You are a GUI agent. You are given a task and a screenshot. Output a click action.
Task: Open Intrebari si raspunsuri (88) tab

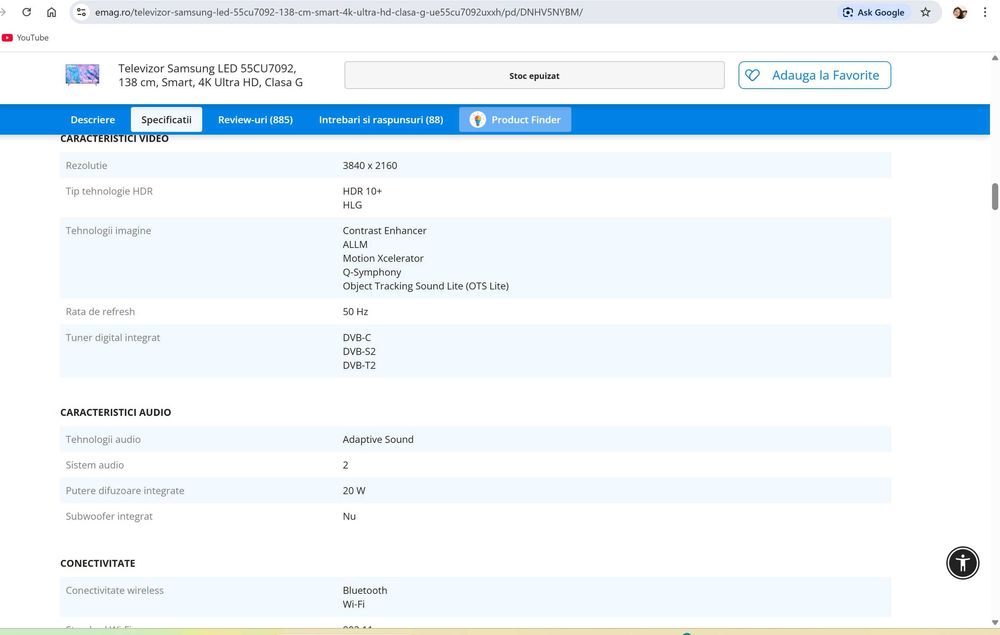point(381,119)
